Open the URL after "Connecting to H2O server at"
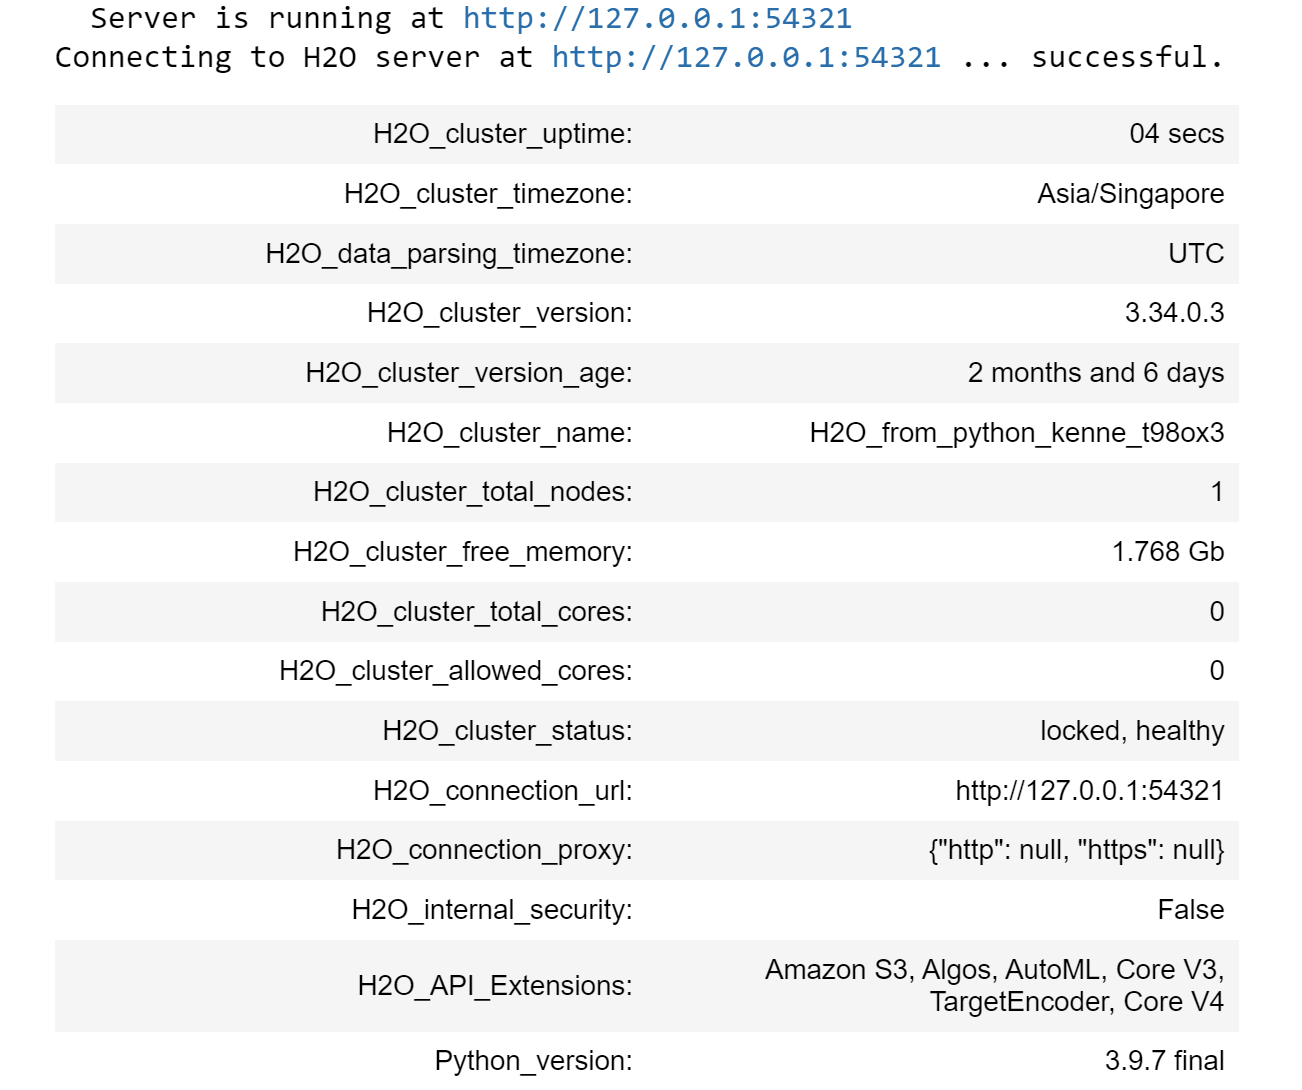This screenshot has width=1302, height=1090. point(746,58)
